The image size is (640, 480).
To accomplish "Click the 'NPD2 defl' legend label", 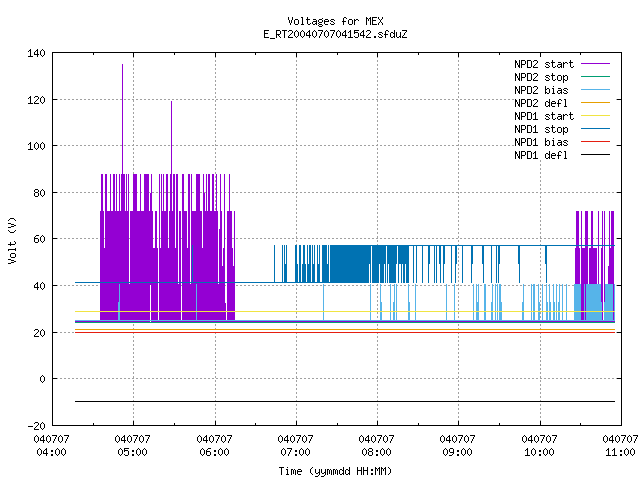I will pyautogui.click(x=541, y=103).
